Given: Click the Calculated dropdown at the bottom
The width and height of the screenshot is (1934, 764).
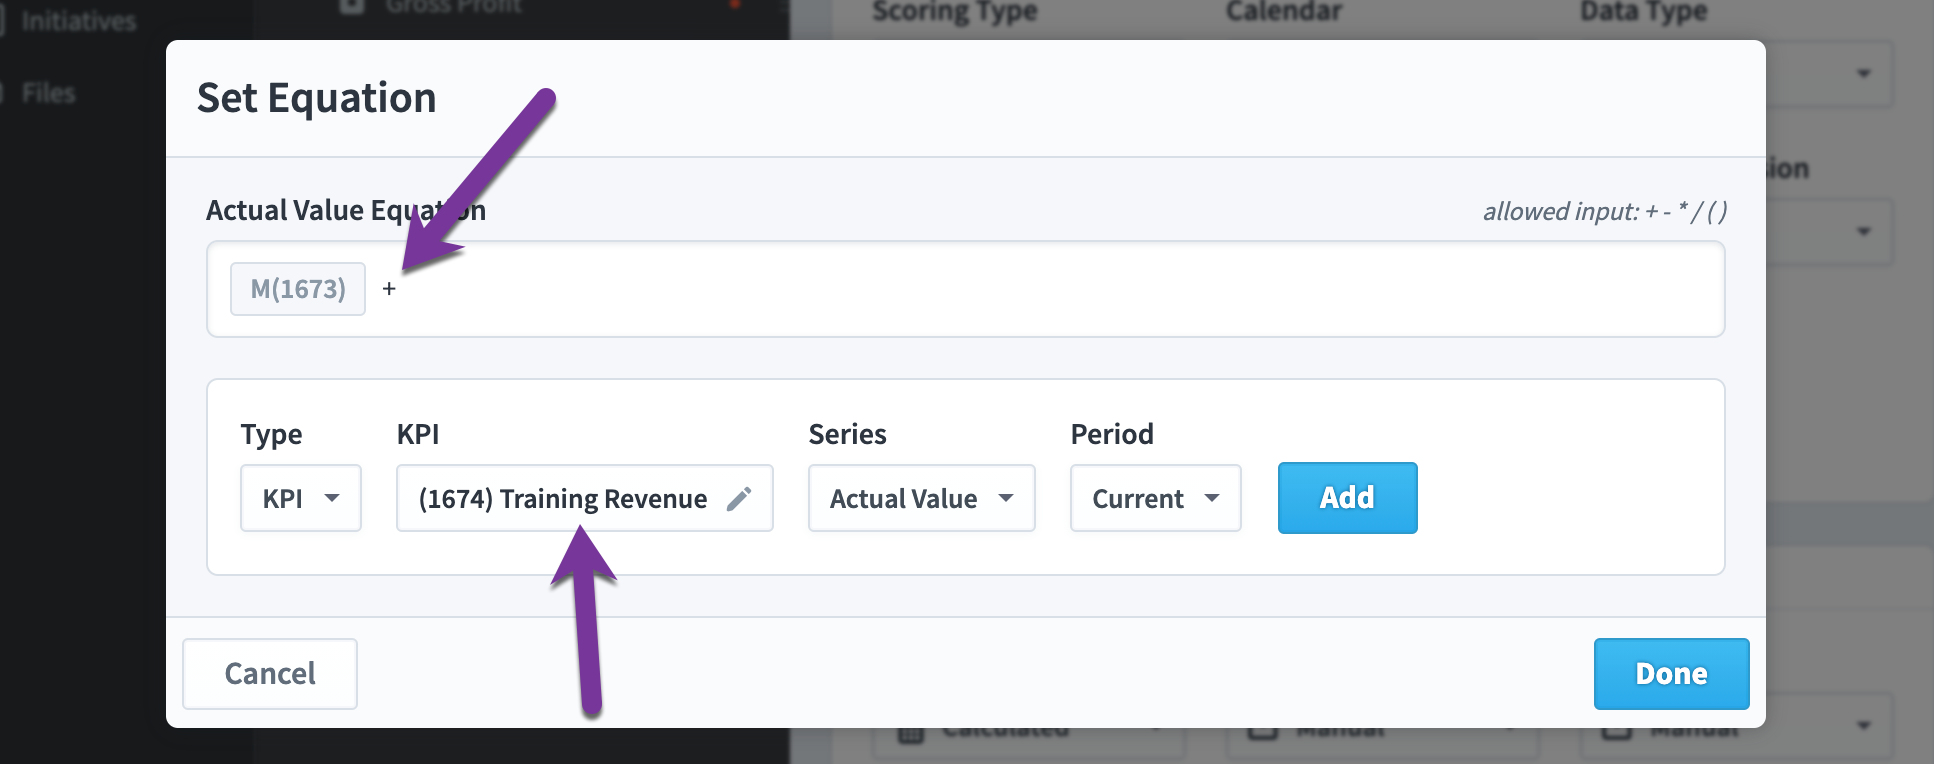Looking at the screenshot, I should tap(1030, 735).
